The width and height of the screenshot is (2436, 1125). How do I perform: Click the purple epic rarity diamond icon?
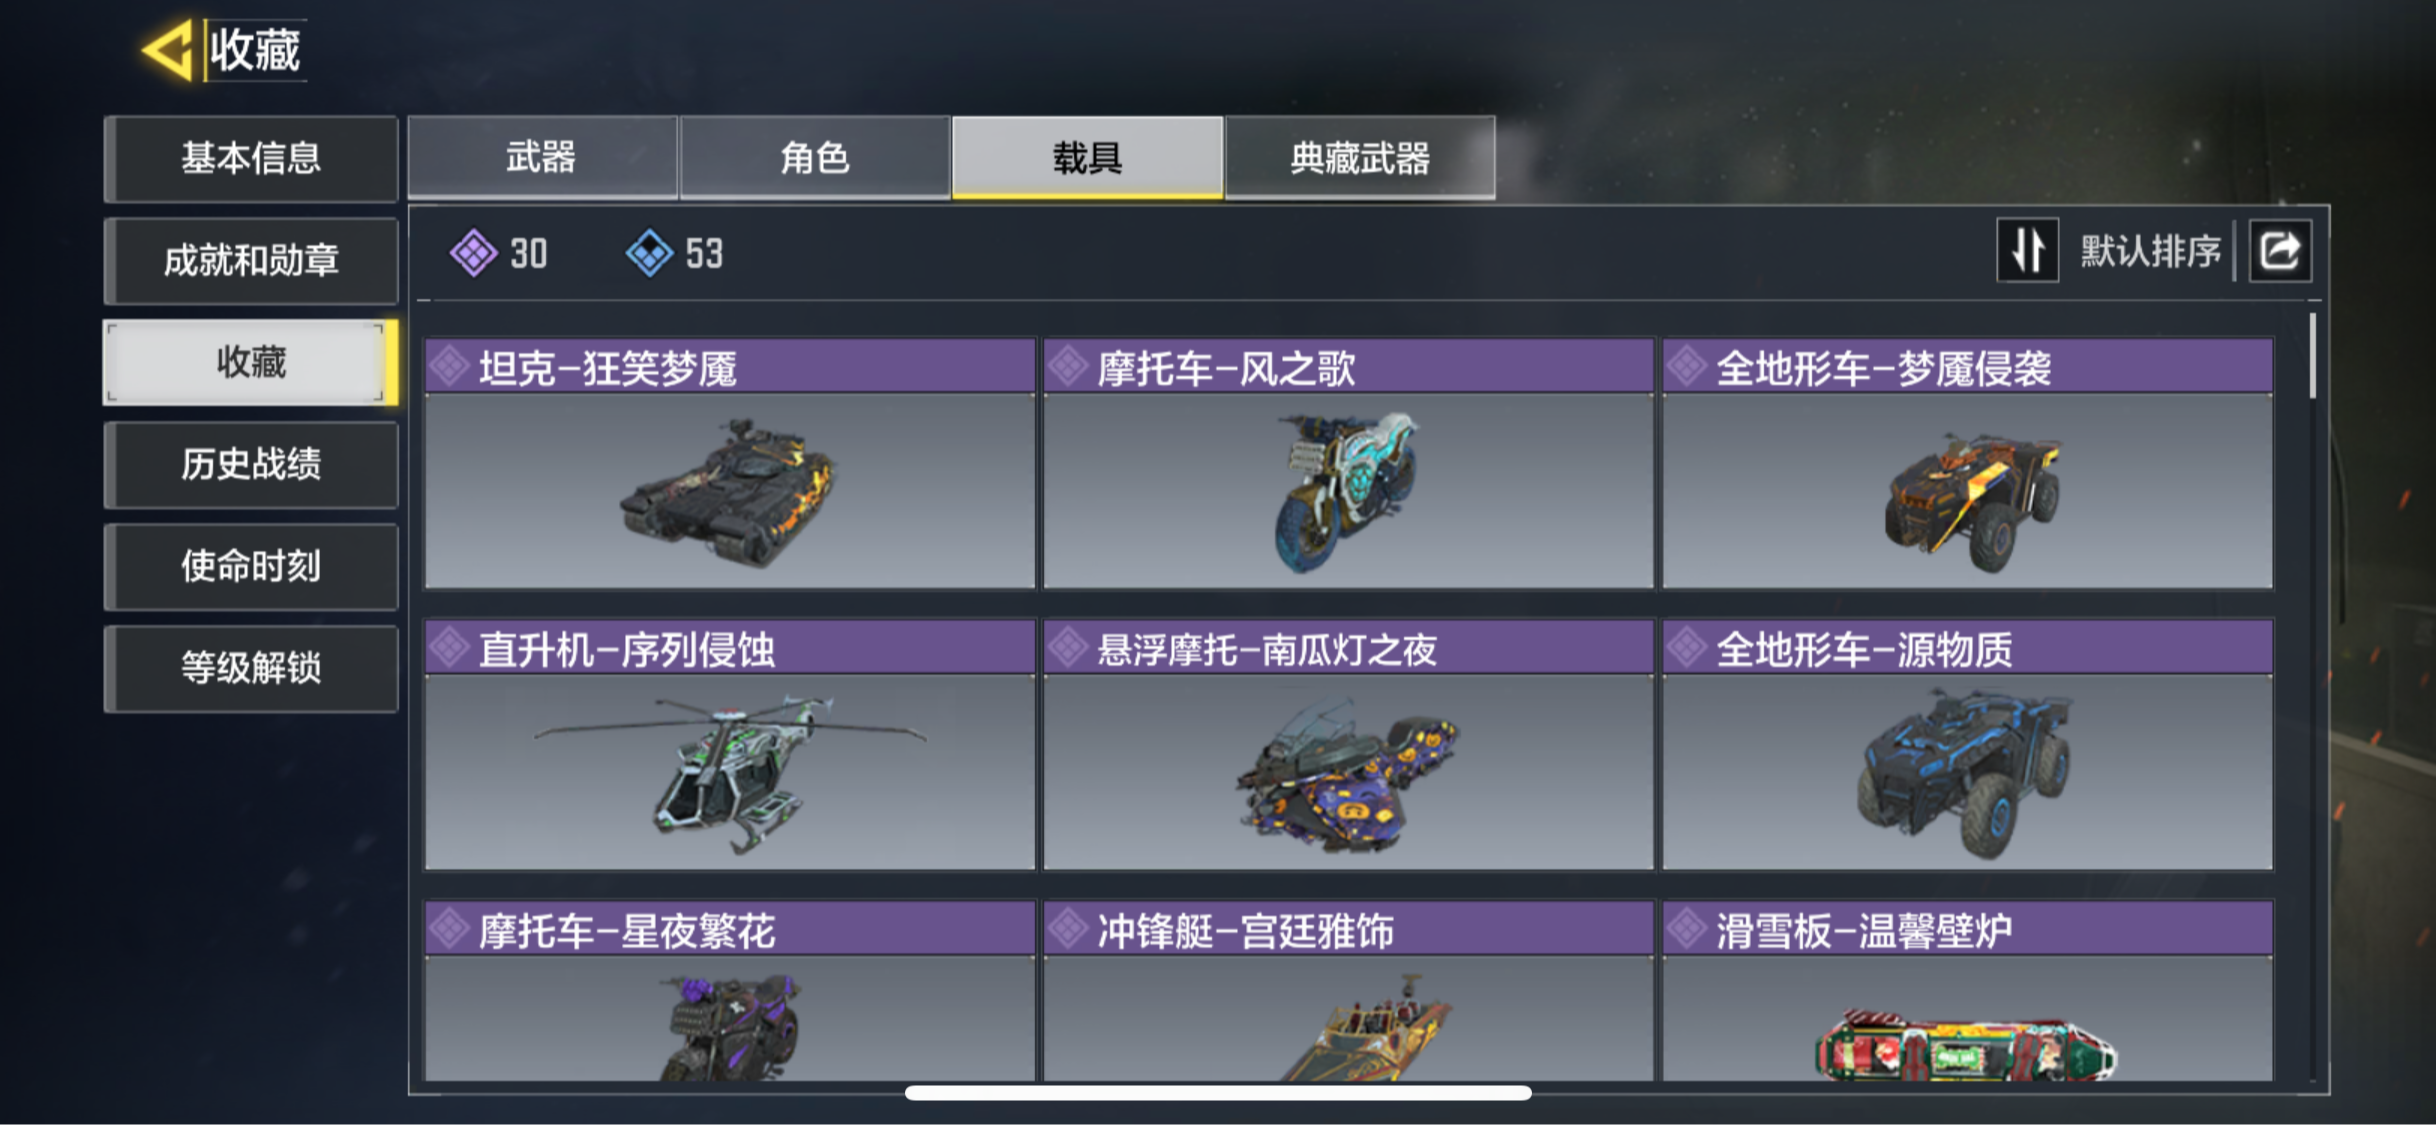[473, 253]
